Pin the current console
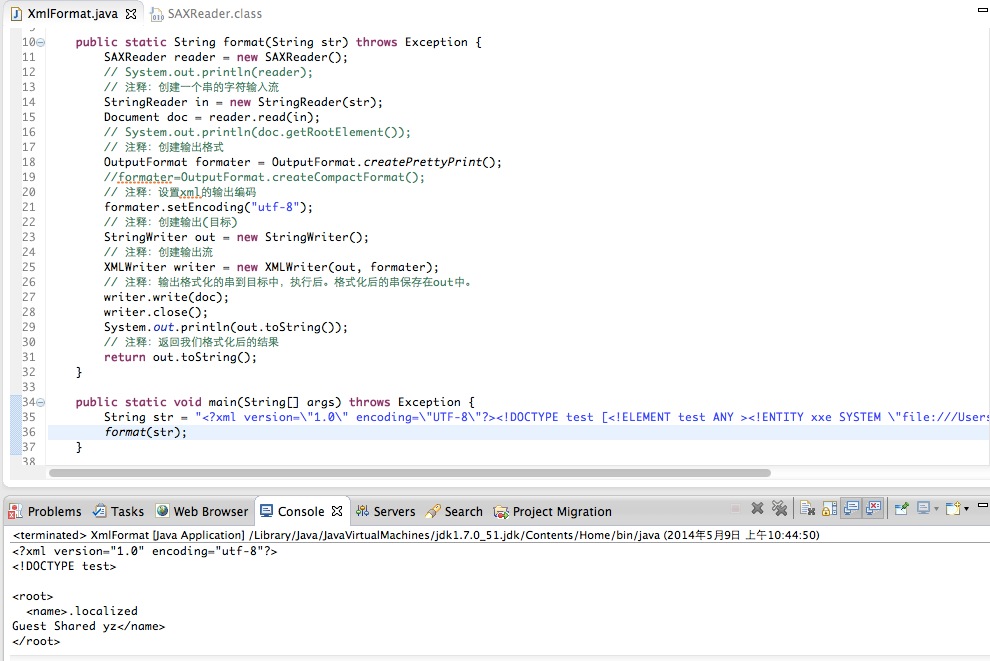Image resolution: width=990 pixels, height=661 pixels. pyautogui.click(x=902, y=508)
